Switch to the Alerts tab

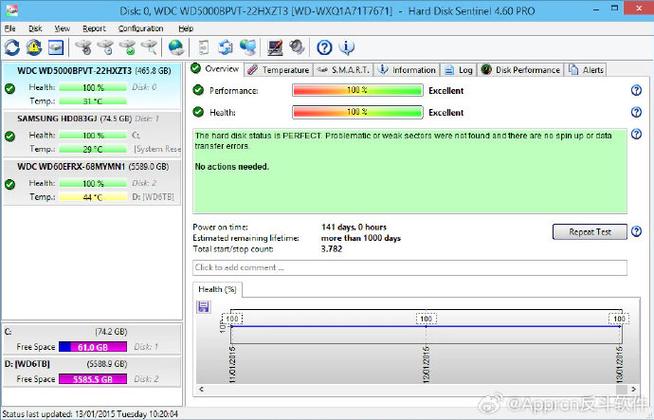(586, 70)
